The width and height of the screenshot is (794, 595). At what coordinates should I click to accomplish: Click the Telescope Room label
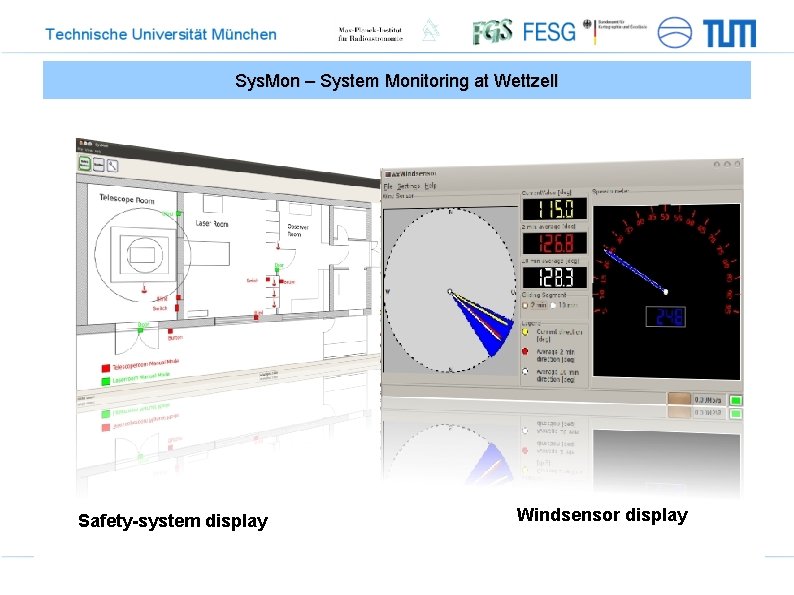pos(127,199)
